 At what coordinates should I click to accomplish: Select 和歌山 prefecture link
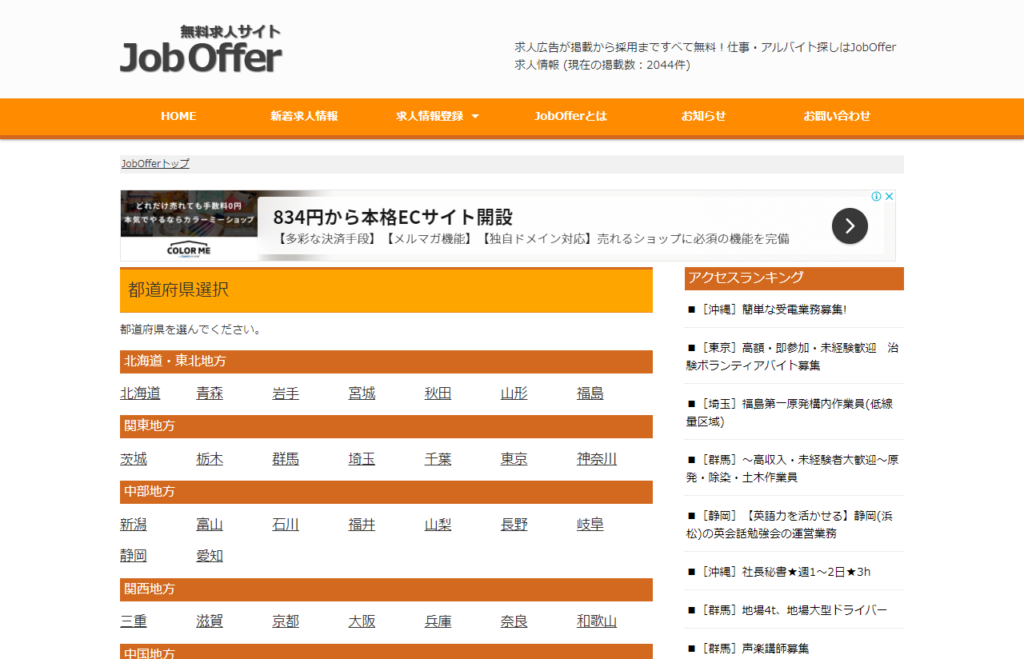click(x=597, y=621)
